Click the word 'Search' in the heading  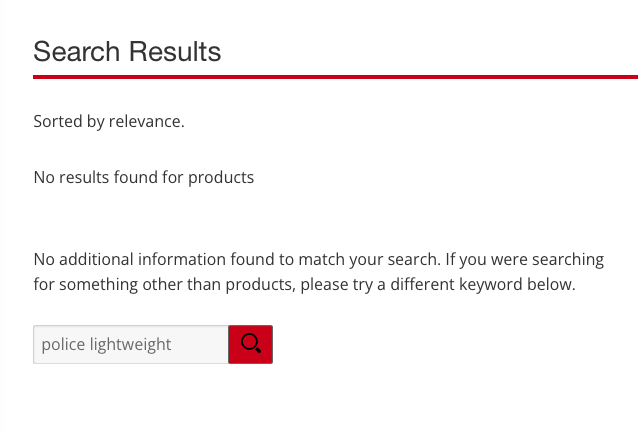[76, 52]
